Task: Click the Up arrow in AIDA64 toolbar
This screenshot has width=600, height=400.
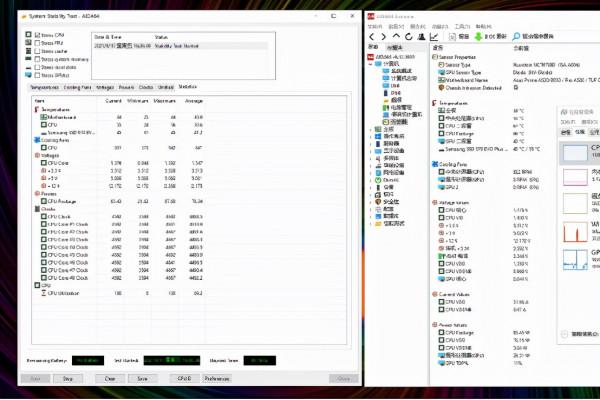Action: pyautogui.click(x=396, y=36)
